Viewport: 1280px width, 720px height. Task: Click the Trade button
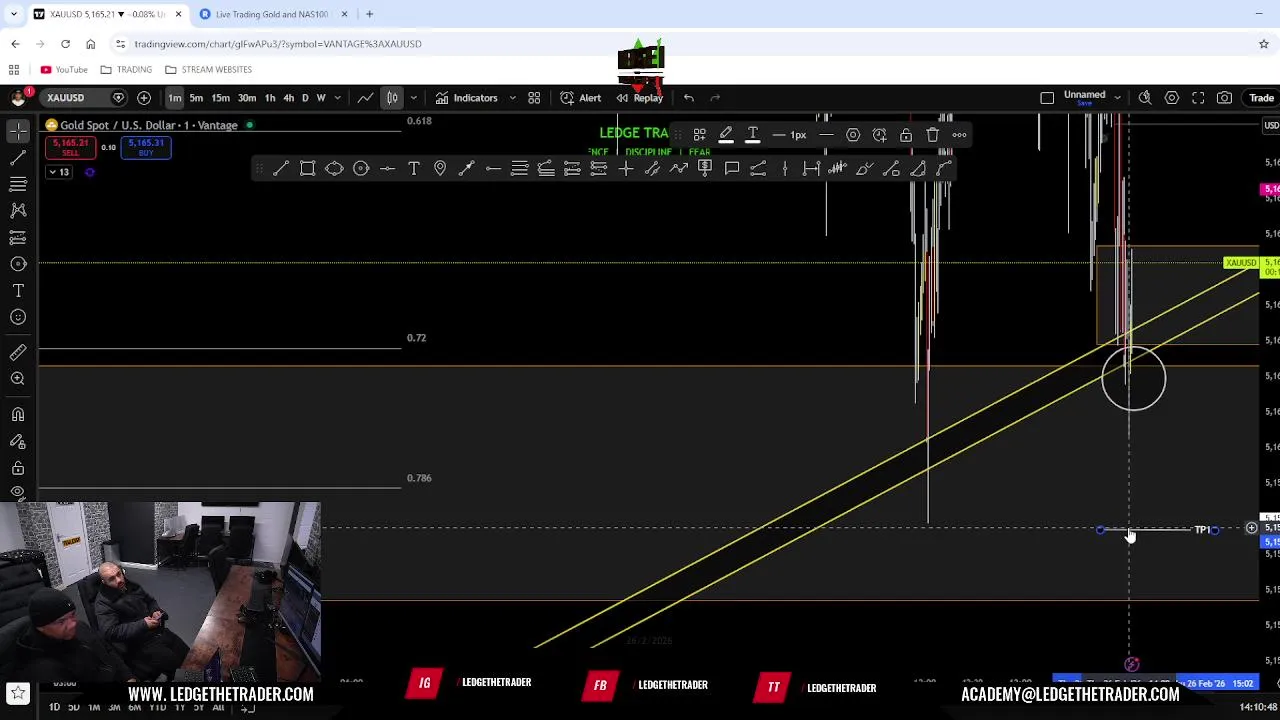pos(1261,98)
